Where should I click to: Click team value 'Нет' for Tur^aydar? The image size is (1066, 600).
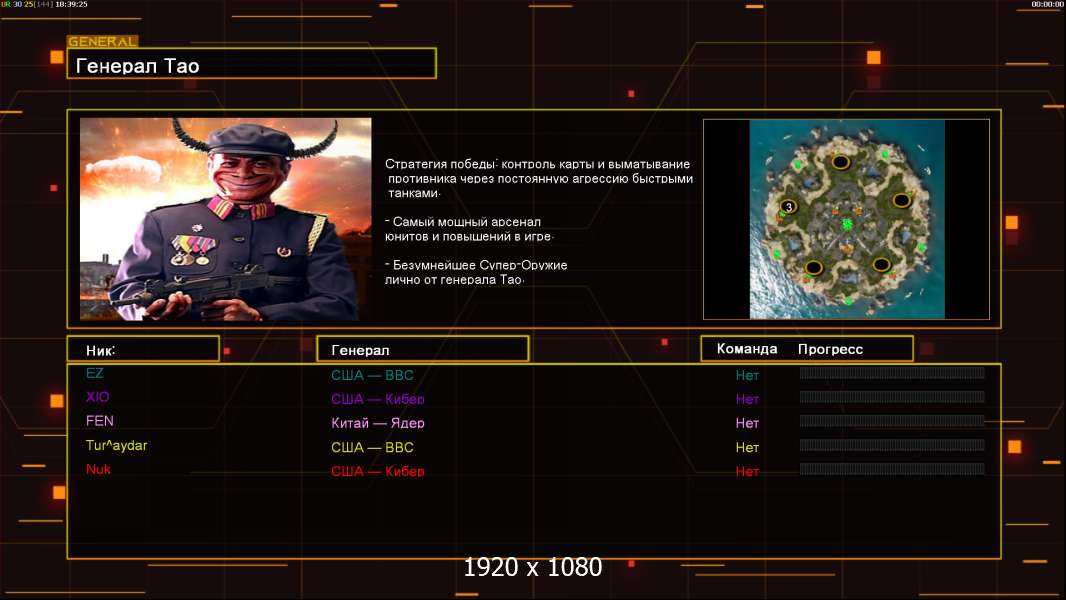(747, 447)
